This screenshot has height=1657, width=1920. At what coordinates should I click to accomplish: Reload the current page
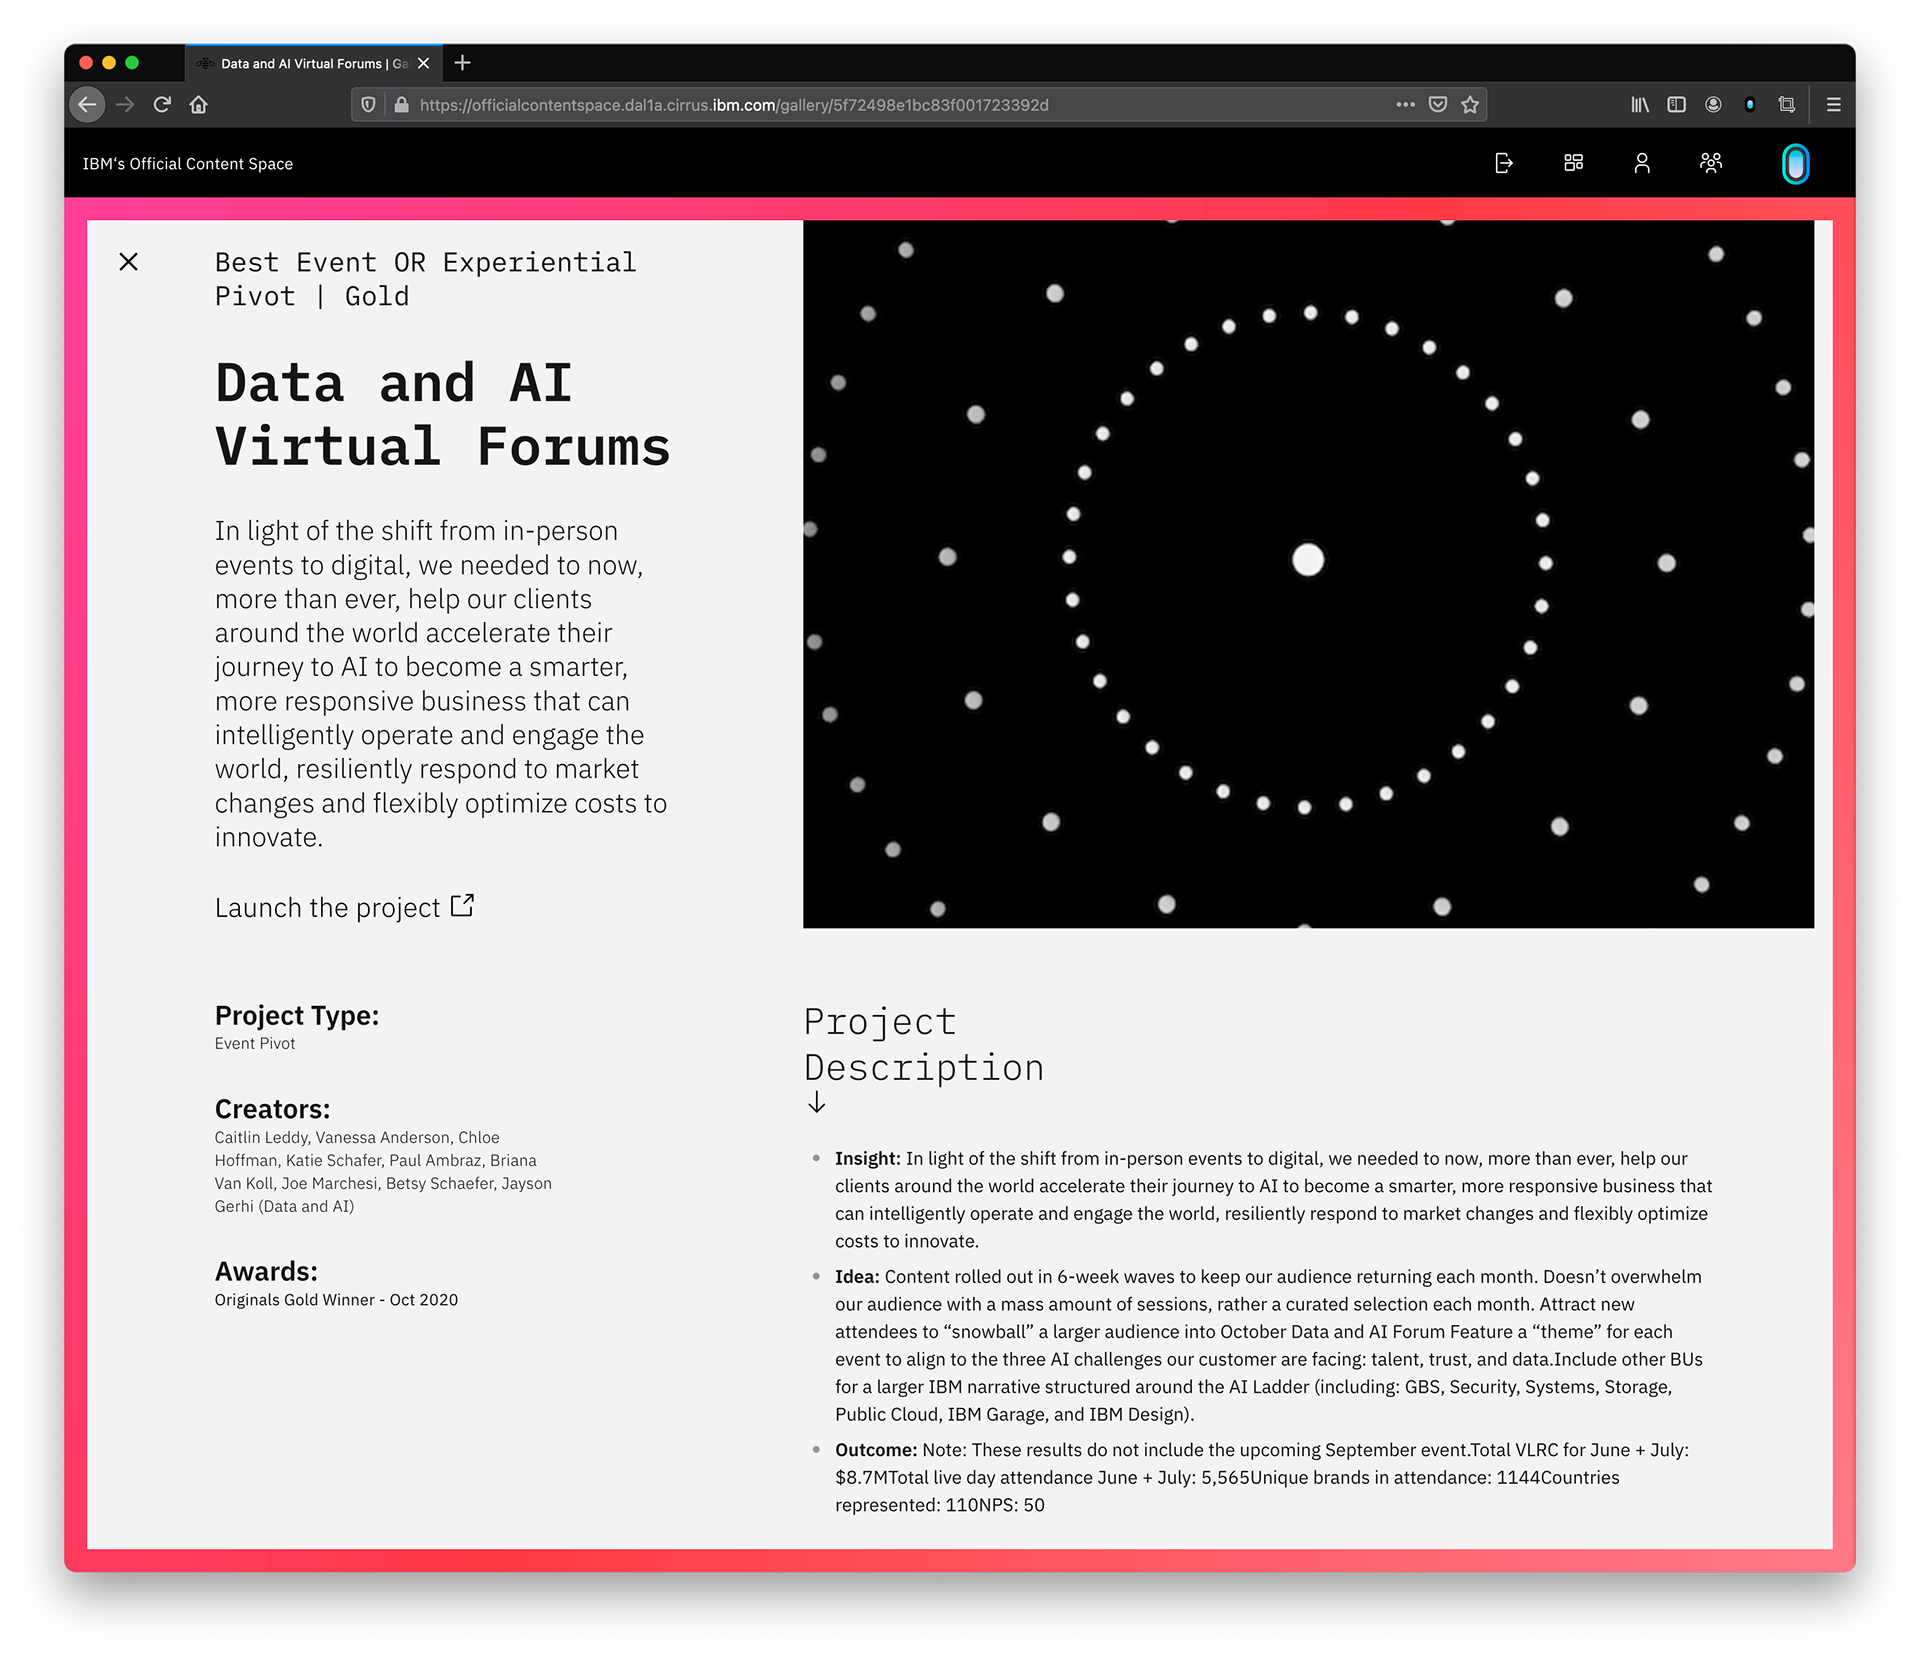click(162, 105)
